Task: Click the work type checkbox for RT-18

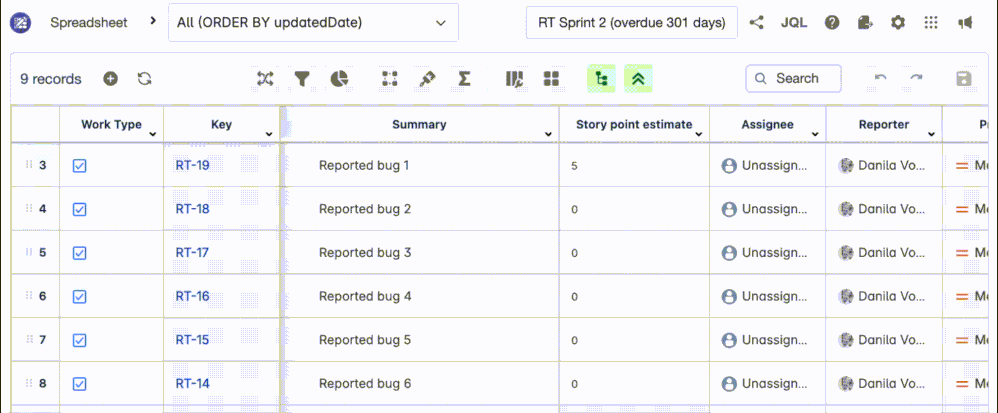Action: pos(80,209)
